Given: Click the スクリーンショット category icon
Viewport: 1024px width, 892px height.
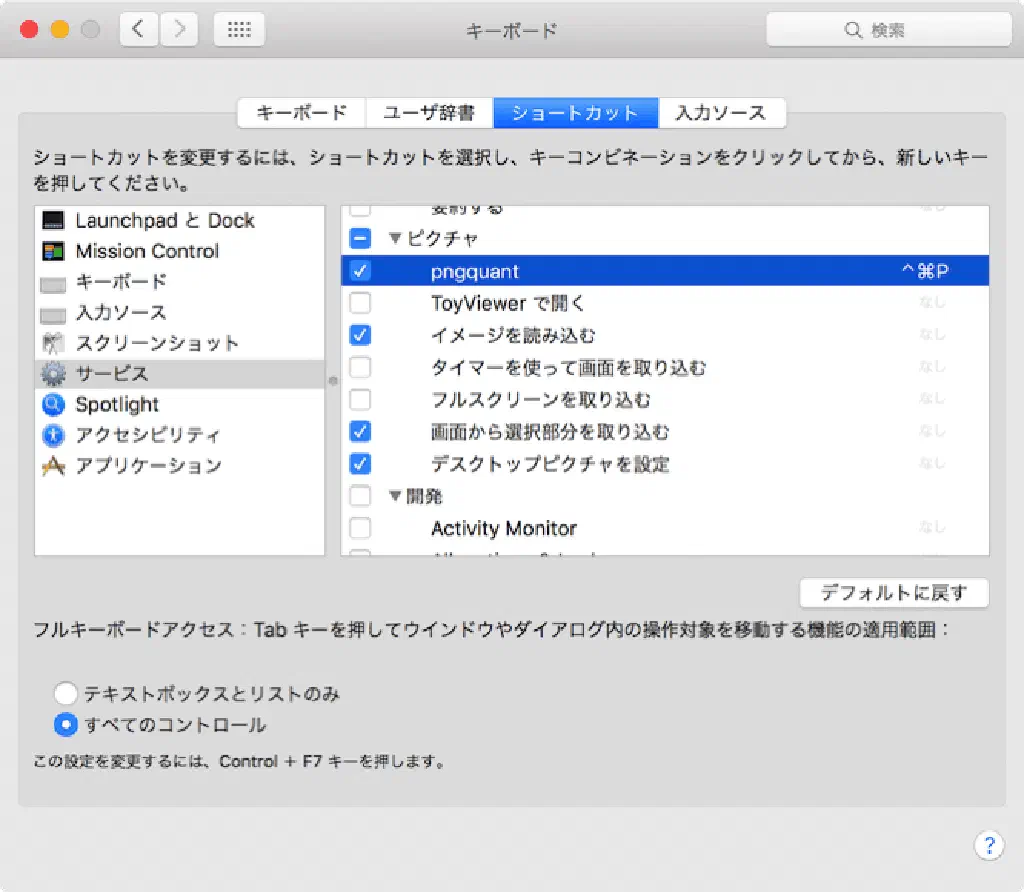Looking at the screenshot, I should point(54,343).
